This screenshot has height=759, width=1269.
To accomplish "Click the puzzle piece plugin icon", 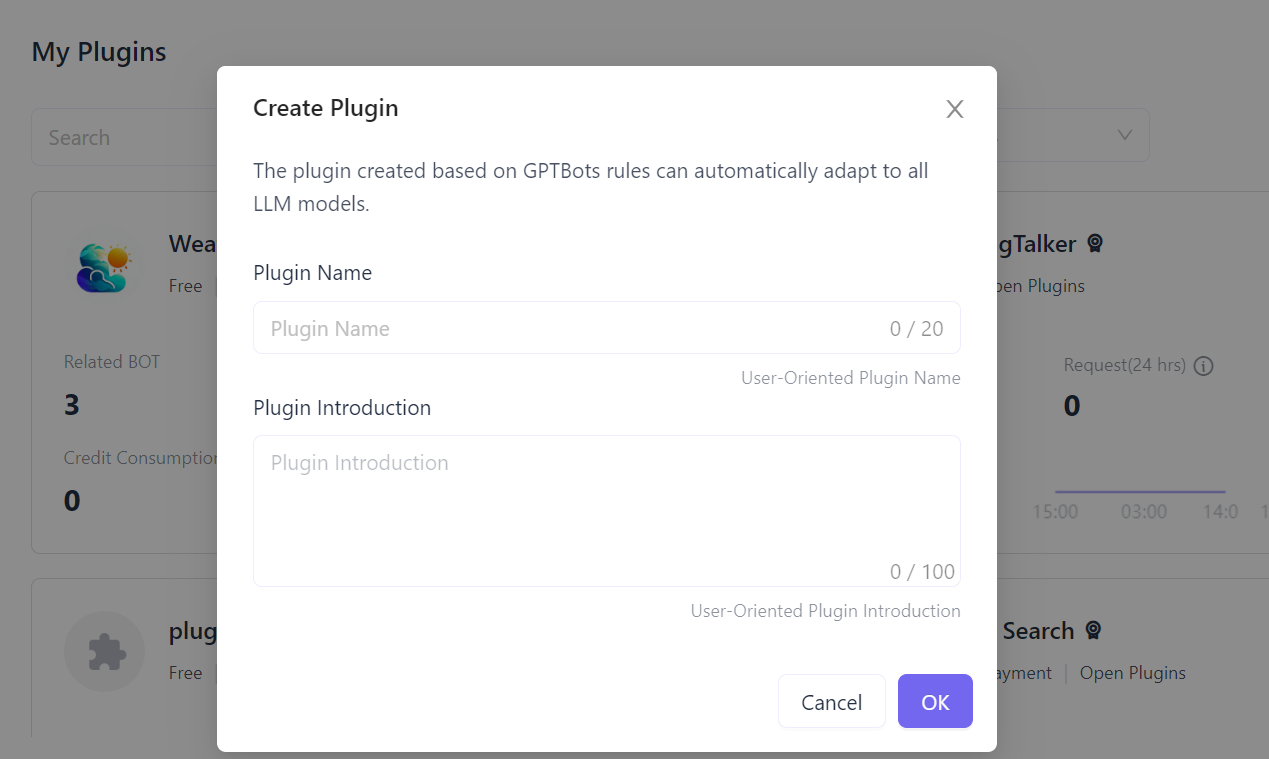I will (x=105, y=652).
